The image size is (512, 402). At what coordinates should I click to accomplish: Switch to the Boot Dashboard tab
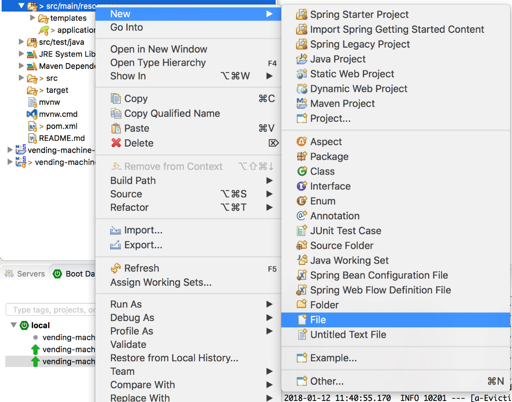(x=74, y=274)
